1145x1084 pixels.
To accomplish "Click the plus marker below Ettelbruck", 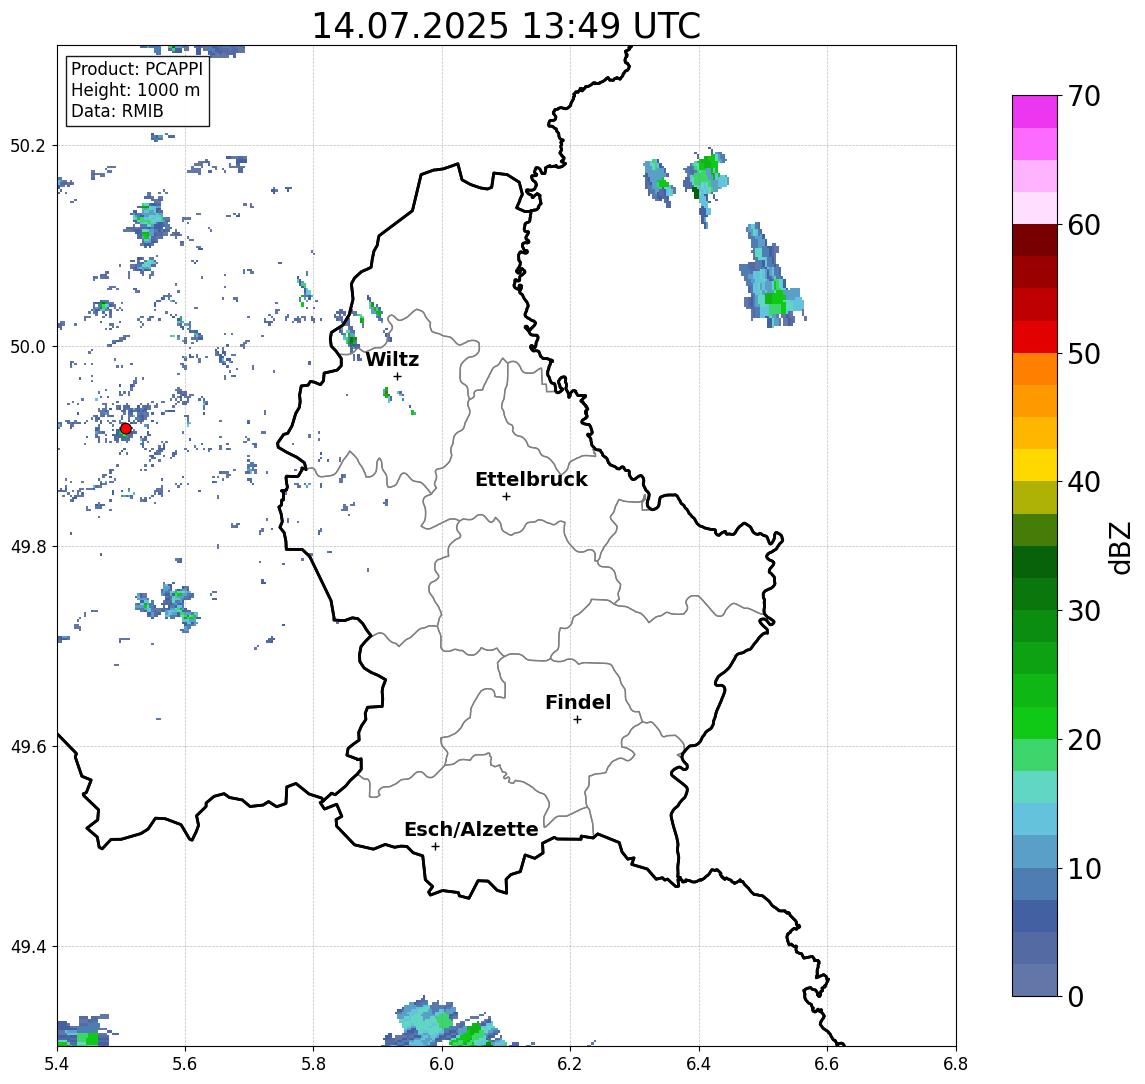I will coord(506,497).
